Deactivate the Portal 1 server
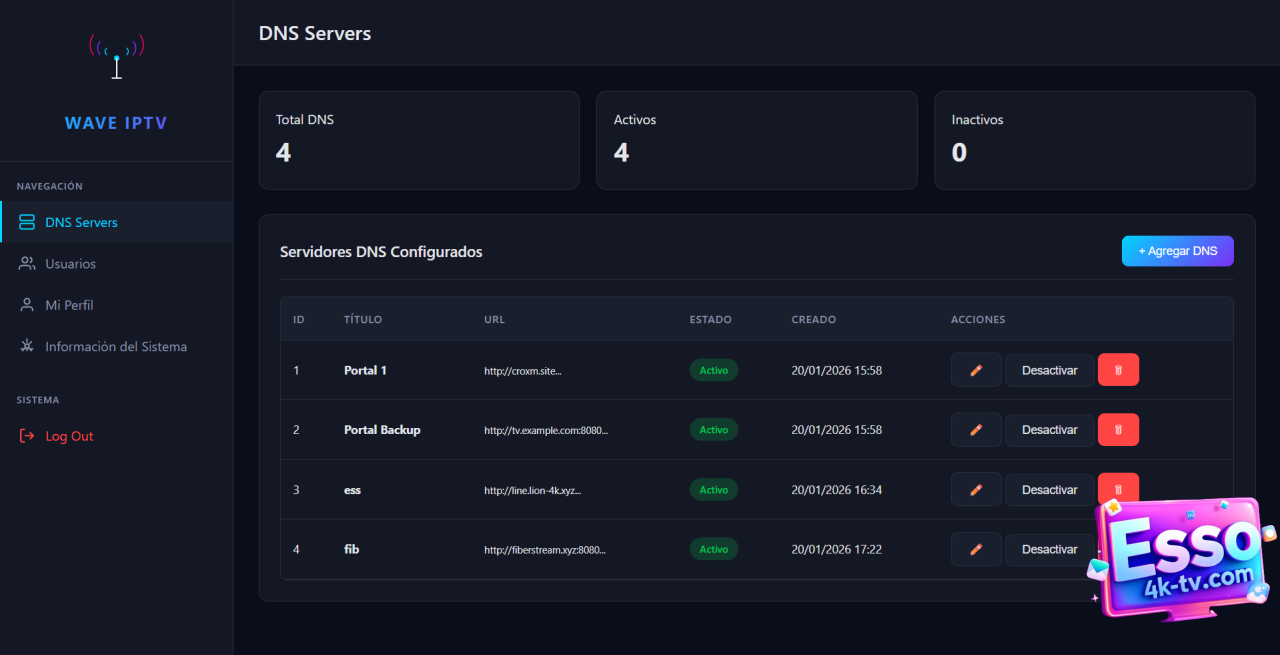Screen dimensions: 1280x655 [1049, 370]
